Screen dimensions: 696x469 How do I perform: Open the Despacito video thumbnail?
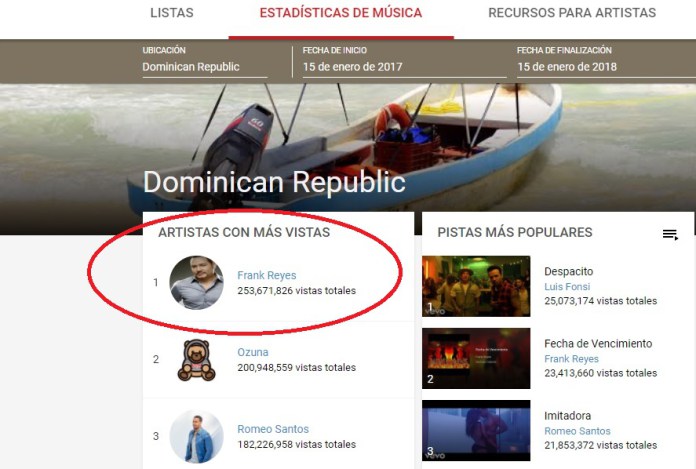tap(476, 286)
